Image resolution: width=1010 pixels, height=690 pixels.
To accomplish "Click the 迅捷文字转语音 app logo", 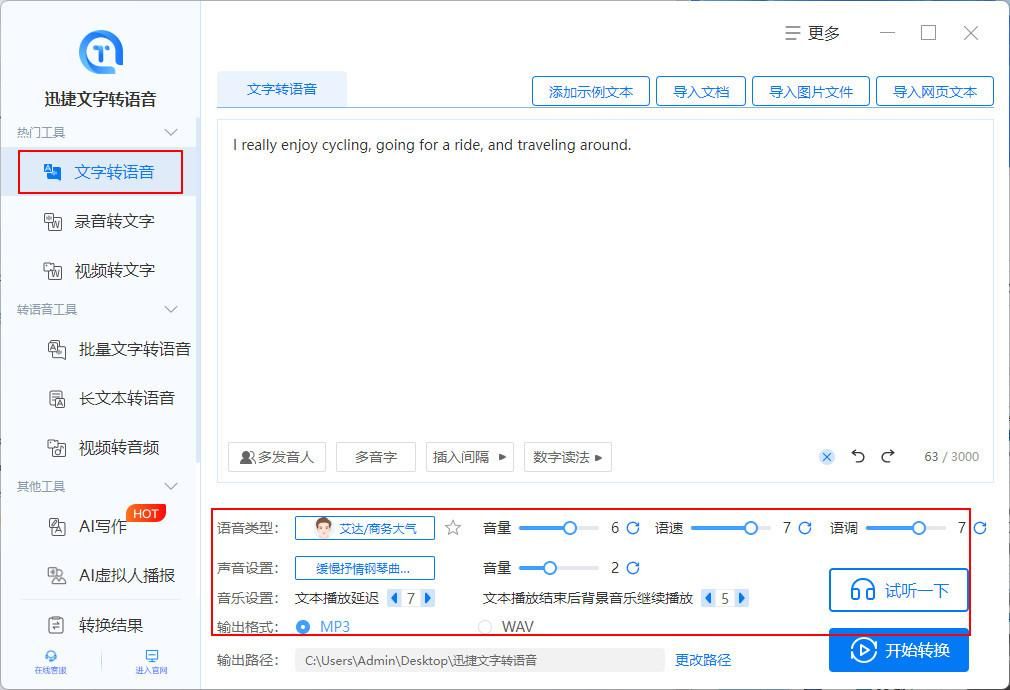I will click(100, 52).
